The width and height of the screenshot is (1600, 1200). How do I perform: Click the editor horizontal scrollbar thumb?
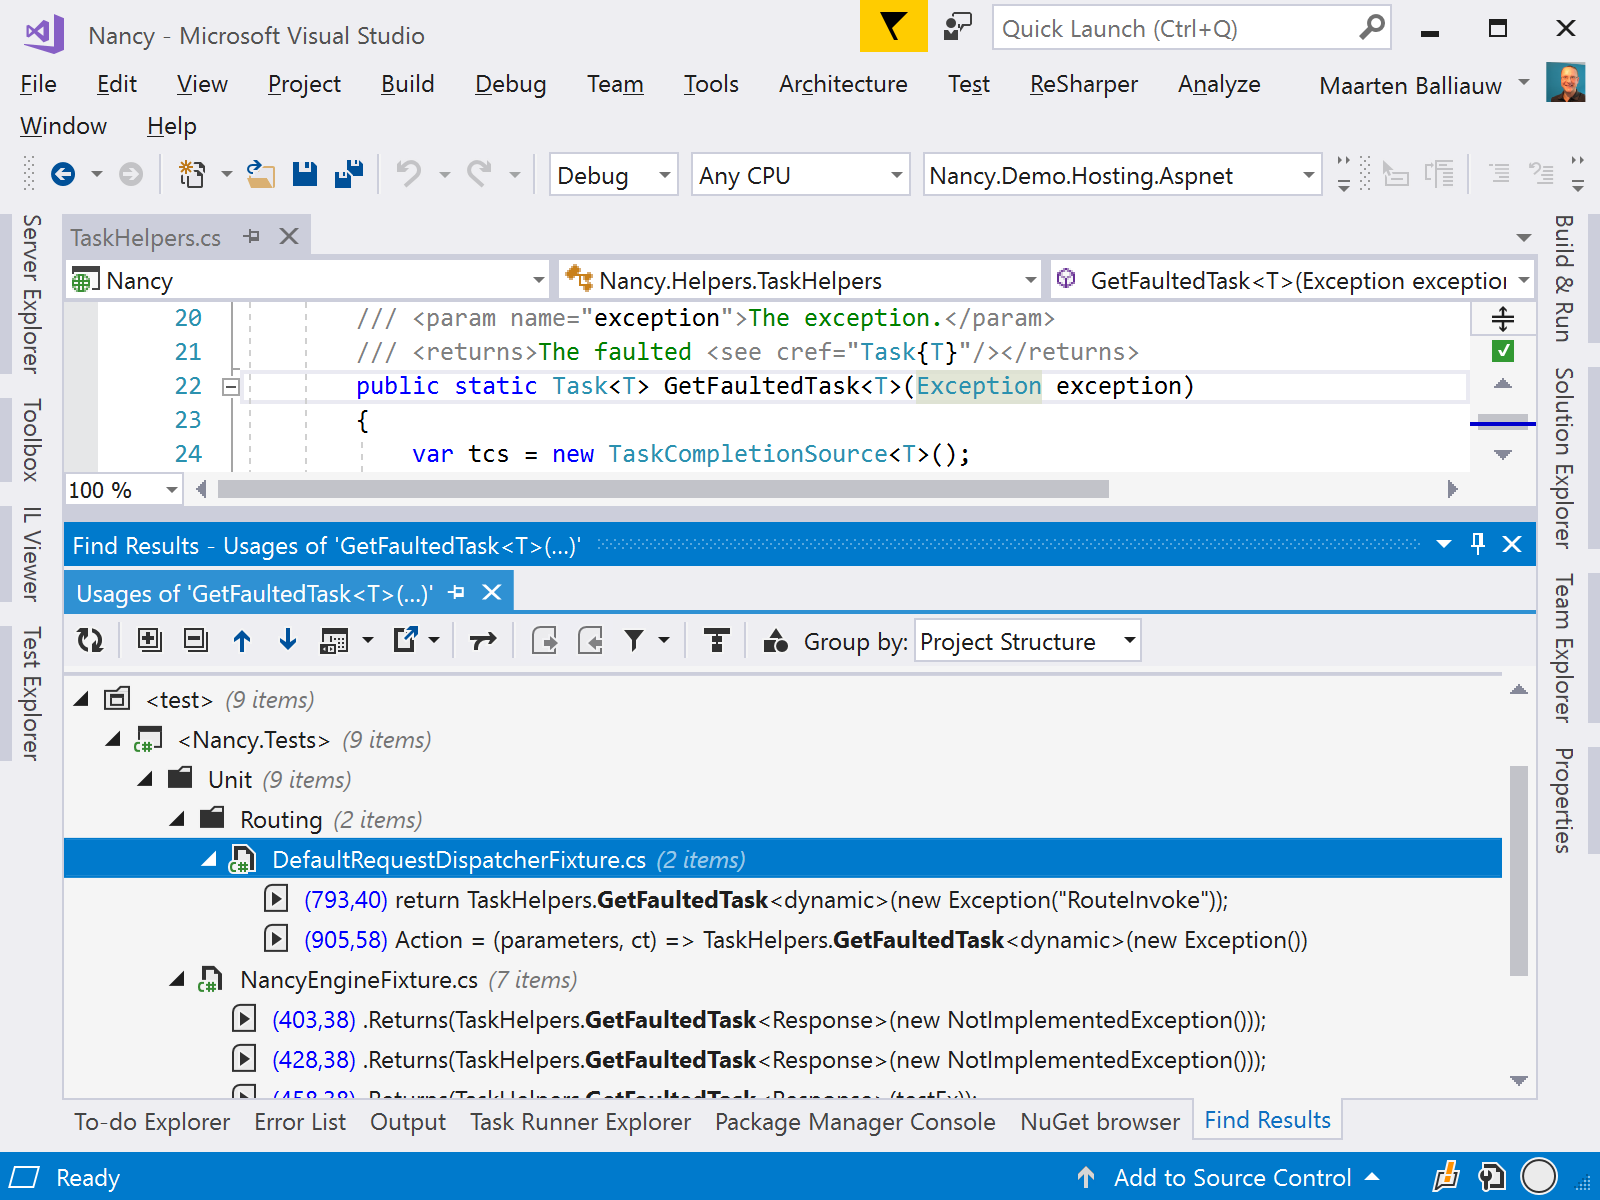[x=663, y=489]
